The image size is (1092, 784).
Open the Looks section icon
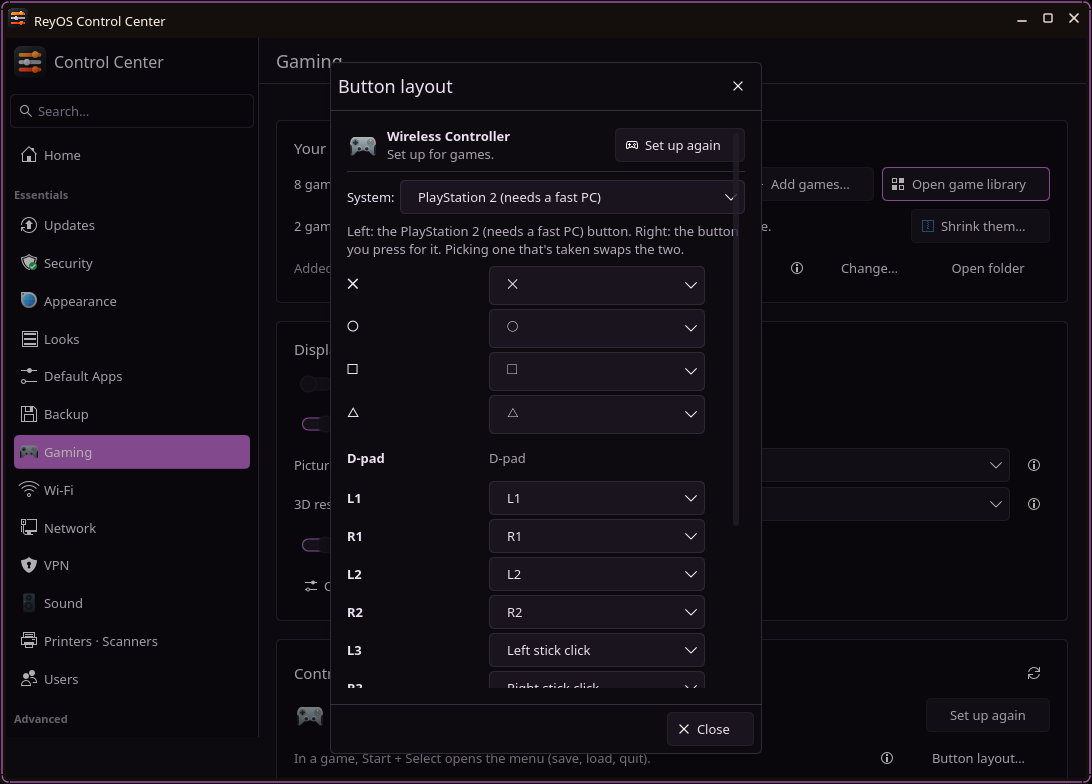pyautogui.click(x=29, y=338)
